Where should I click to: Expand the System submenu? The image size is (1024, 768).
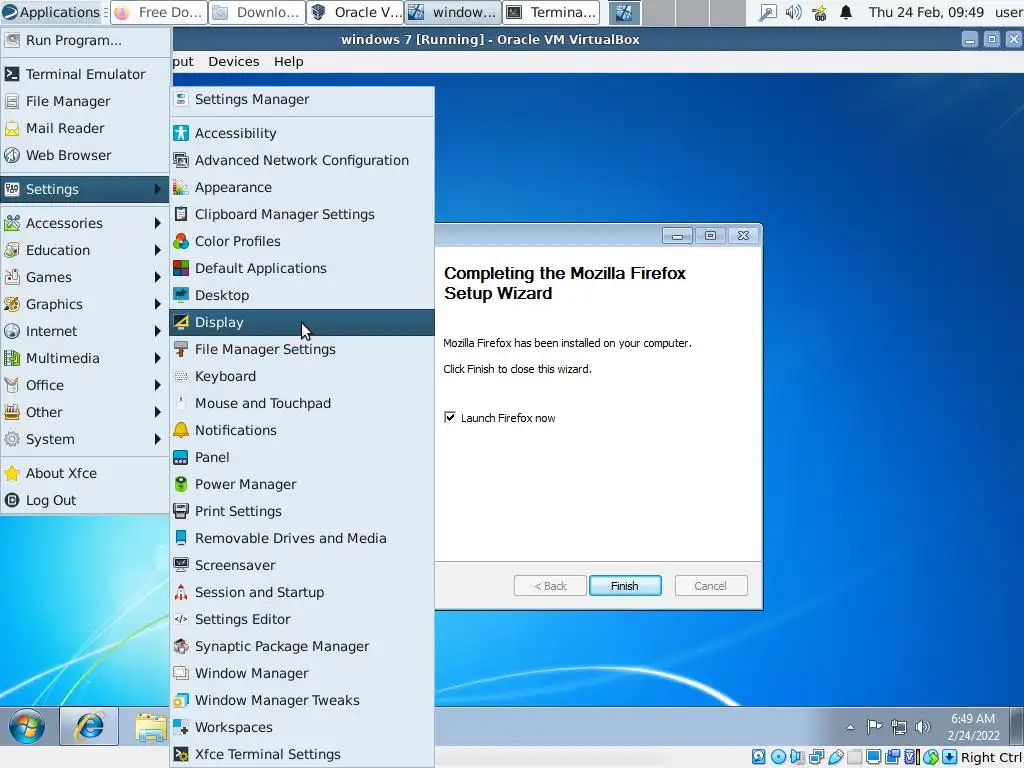click(85, 440)
